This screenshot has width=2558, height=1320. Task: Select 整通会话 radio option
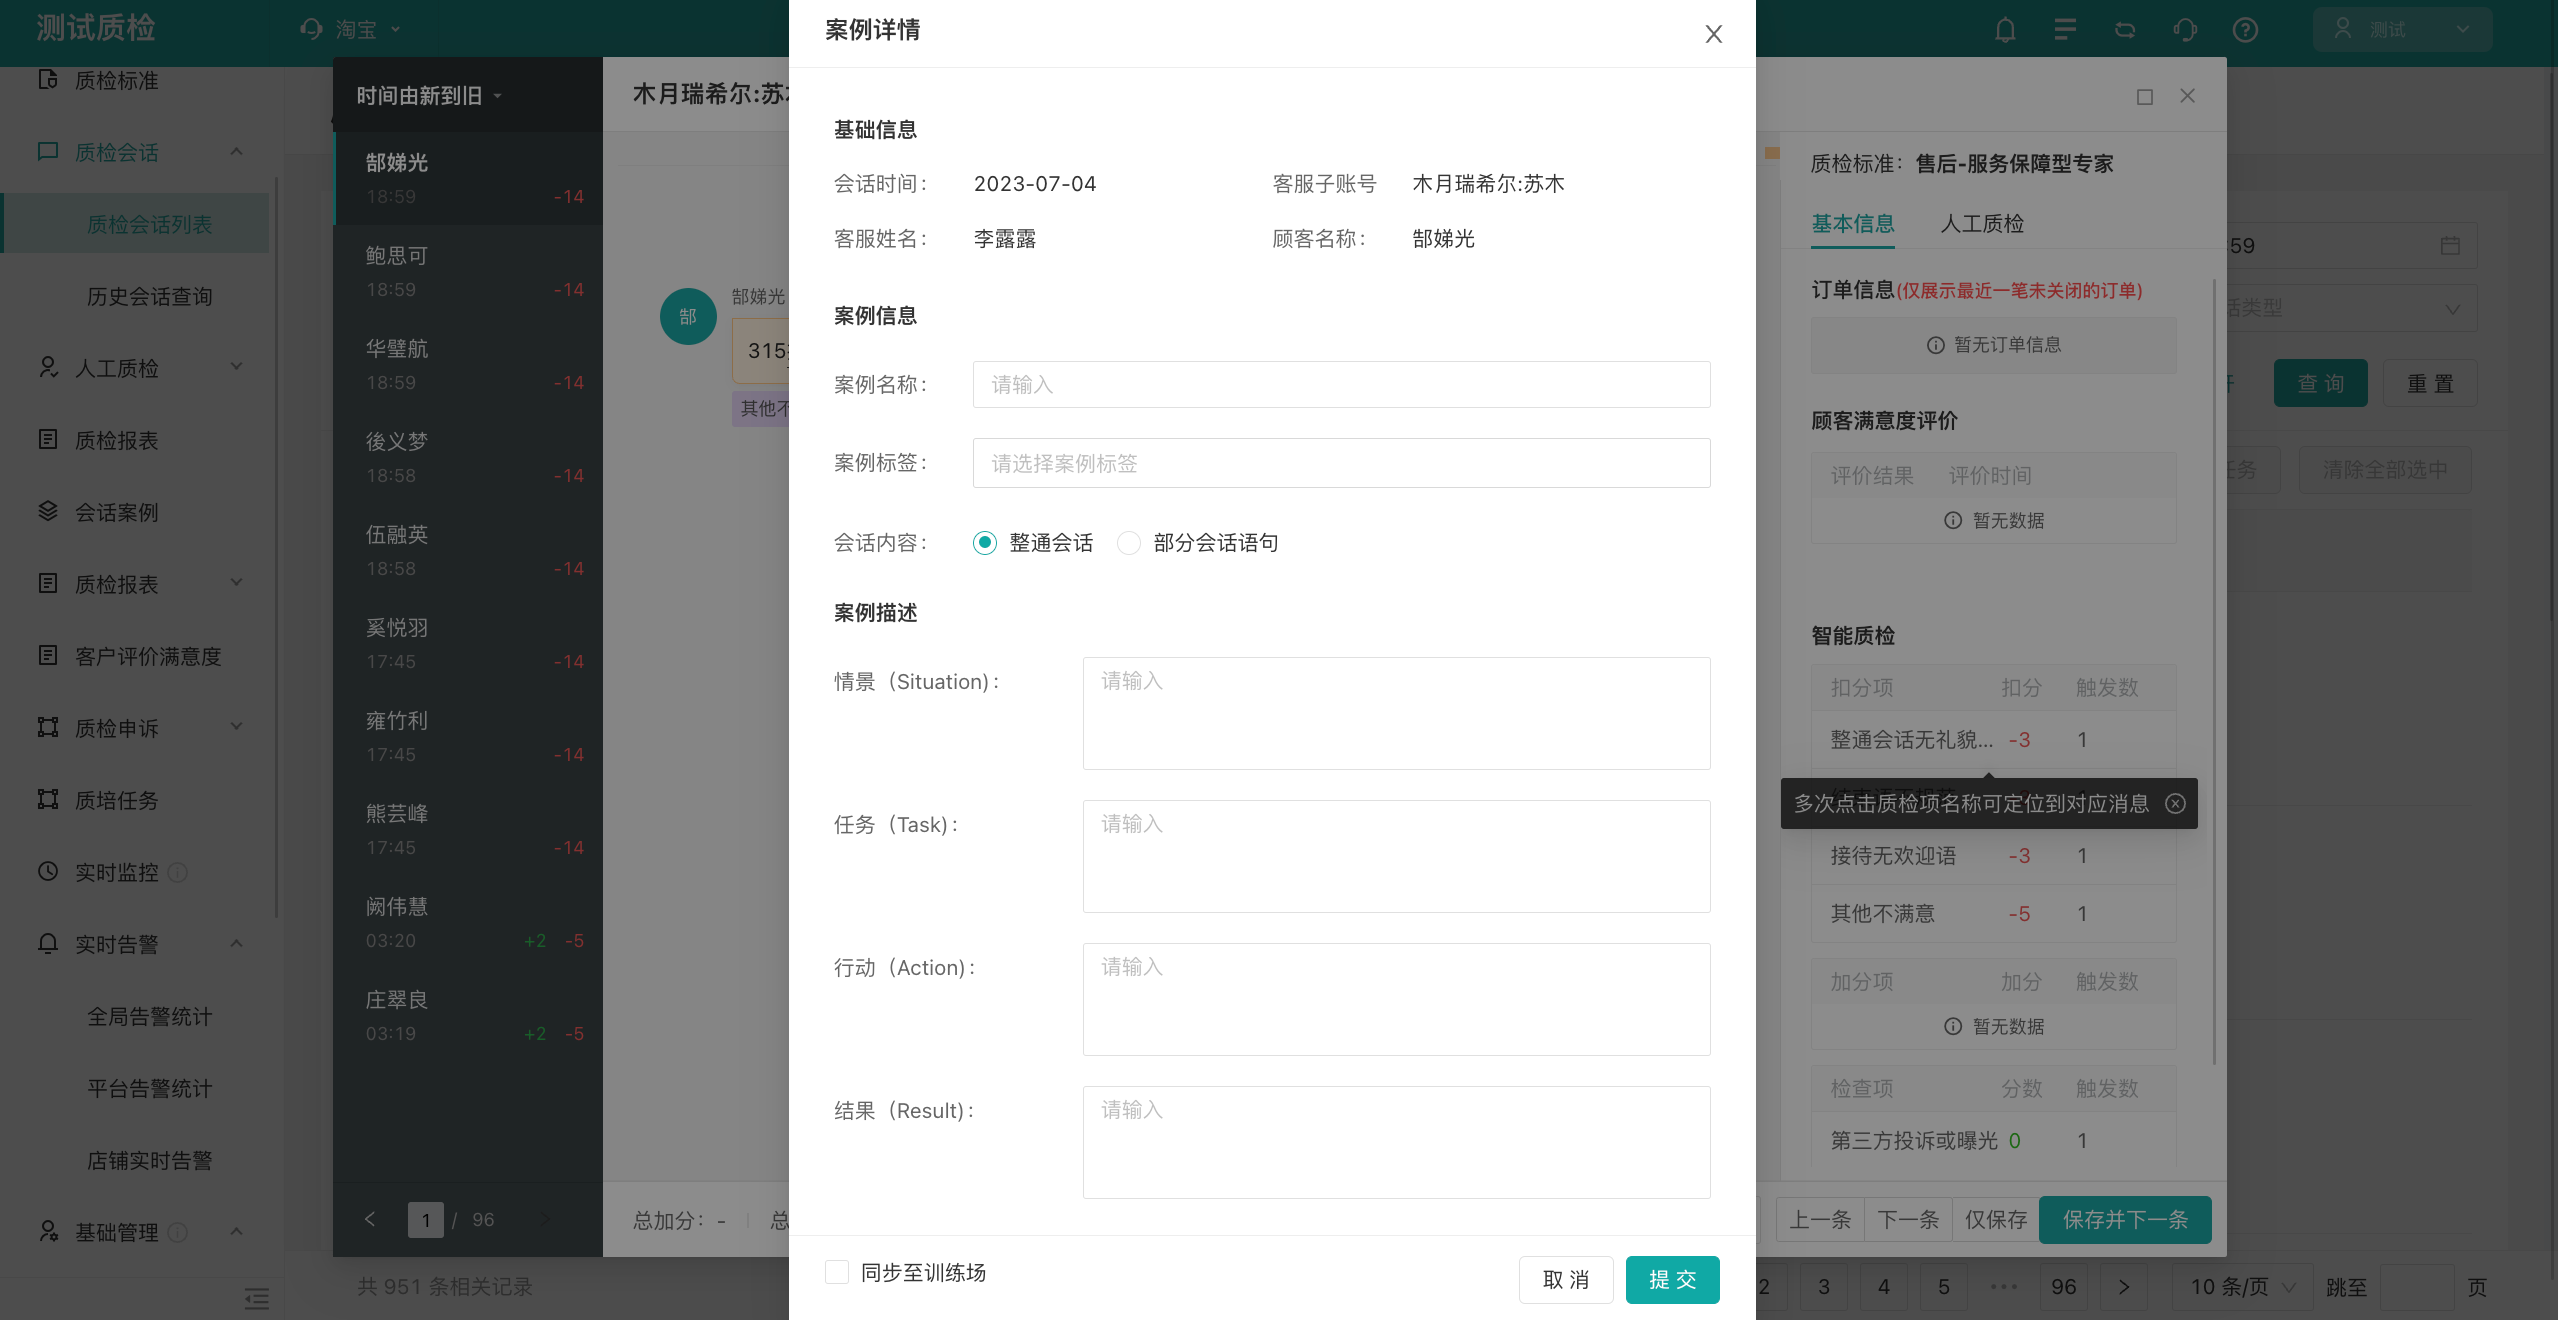985,543
